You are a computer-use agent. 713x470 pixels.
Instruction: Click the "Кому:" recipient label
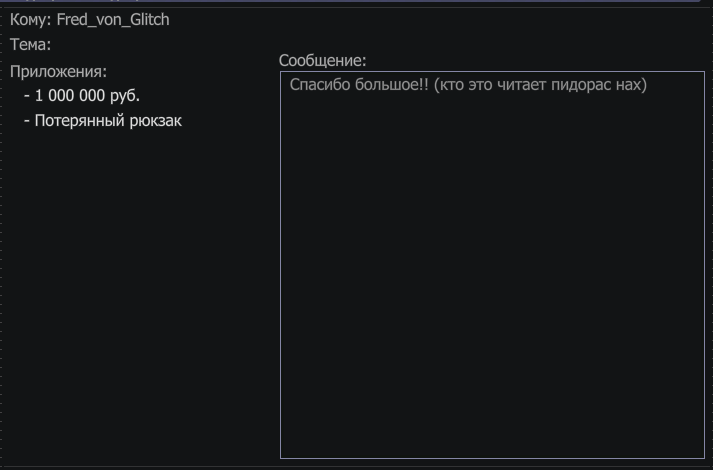(x=30, y=20)
